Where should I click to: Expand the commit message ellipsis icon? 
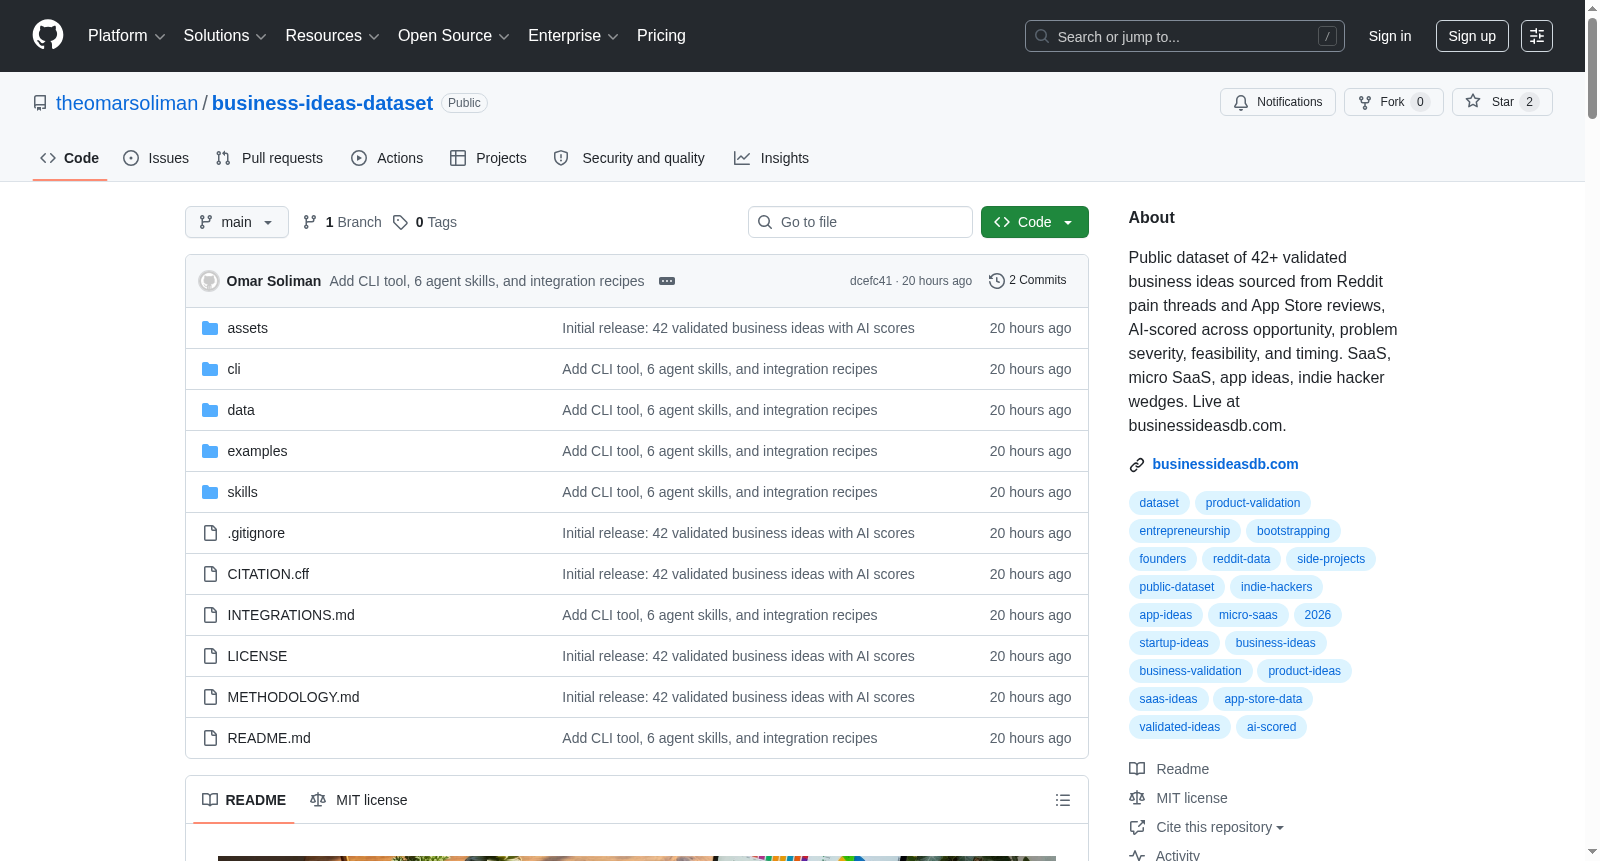pyautogui.click(x=667, y=281)
